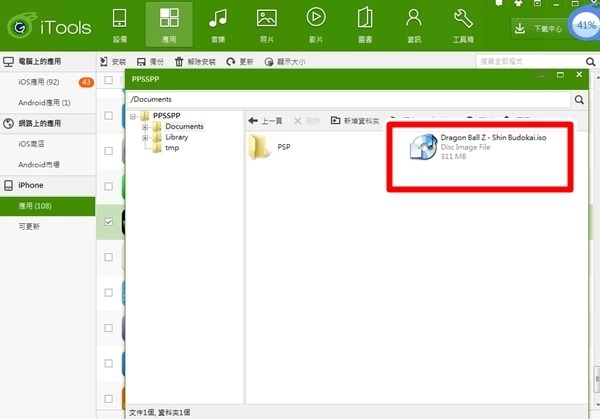Click the 電腦上的應用 section header
This screenshot has height=419, width=600.
[47, 61]
